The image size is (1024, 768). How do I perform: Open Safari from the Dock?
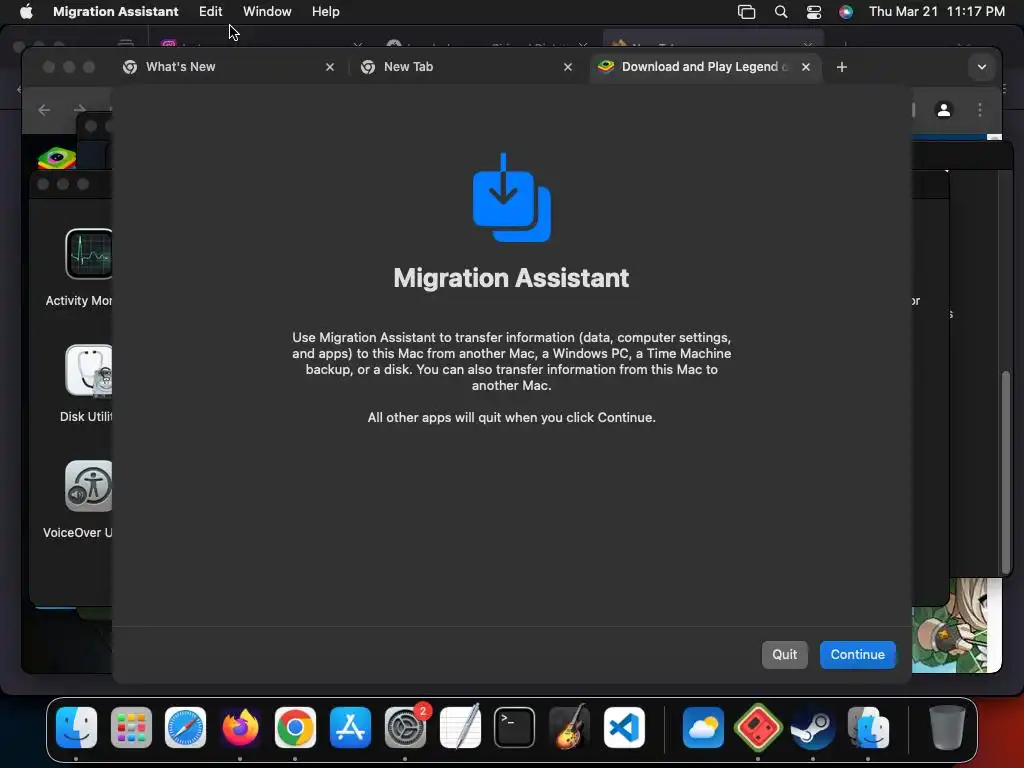185,728
